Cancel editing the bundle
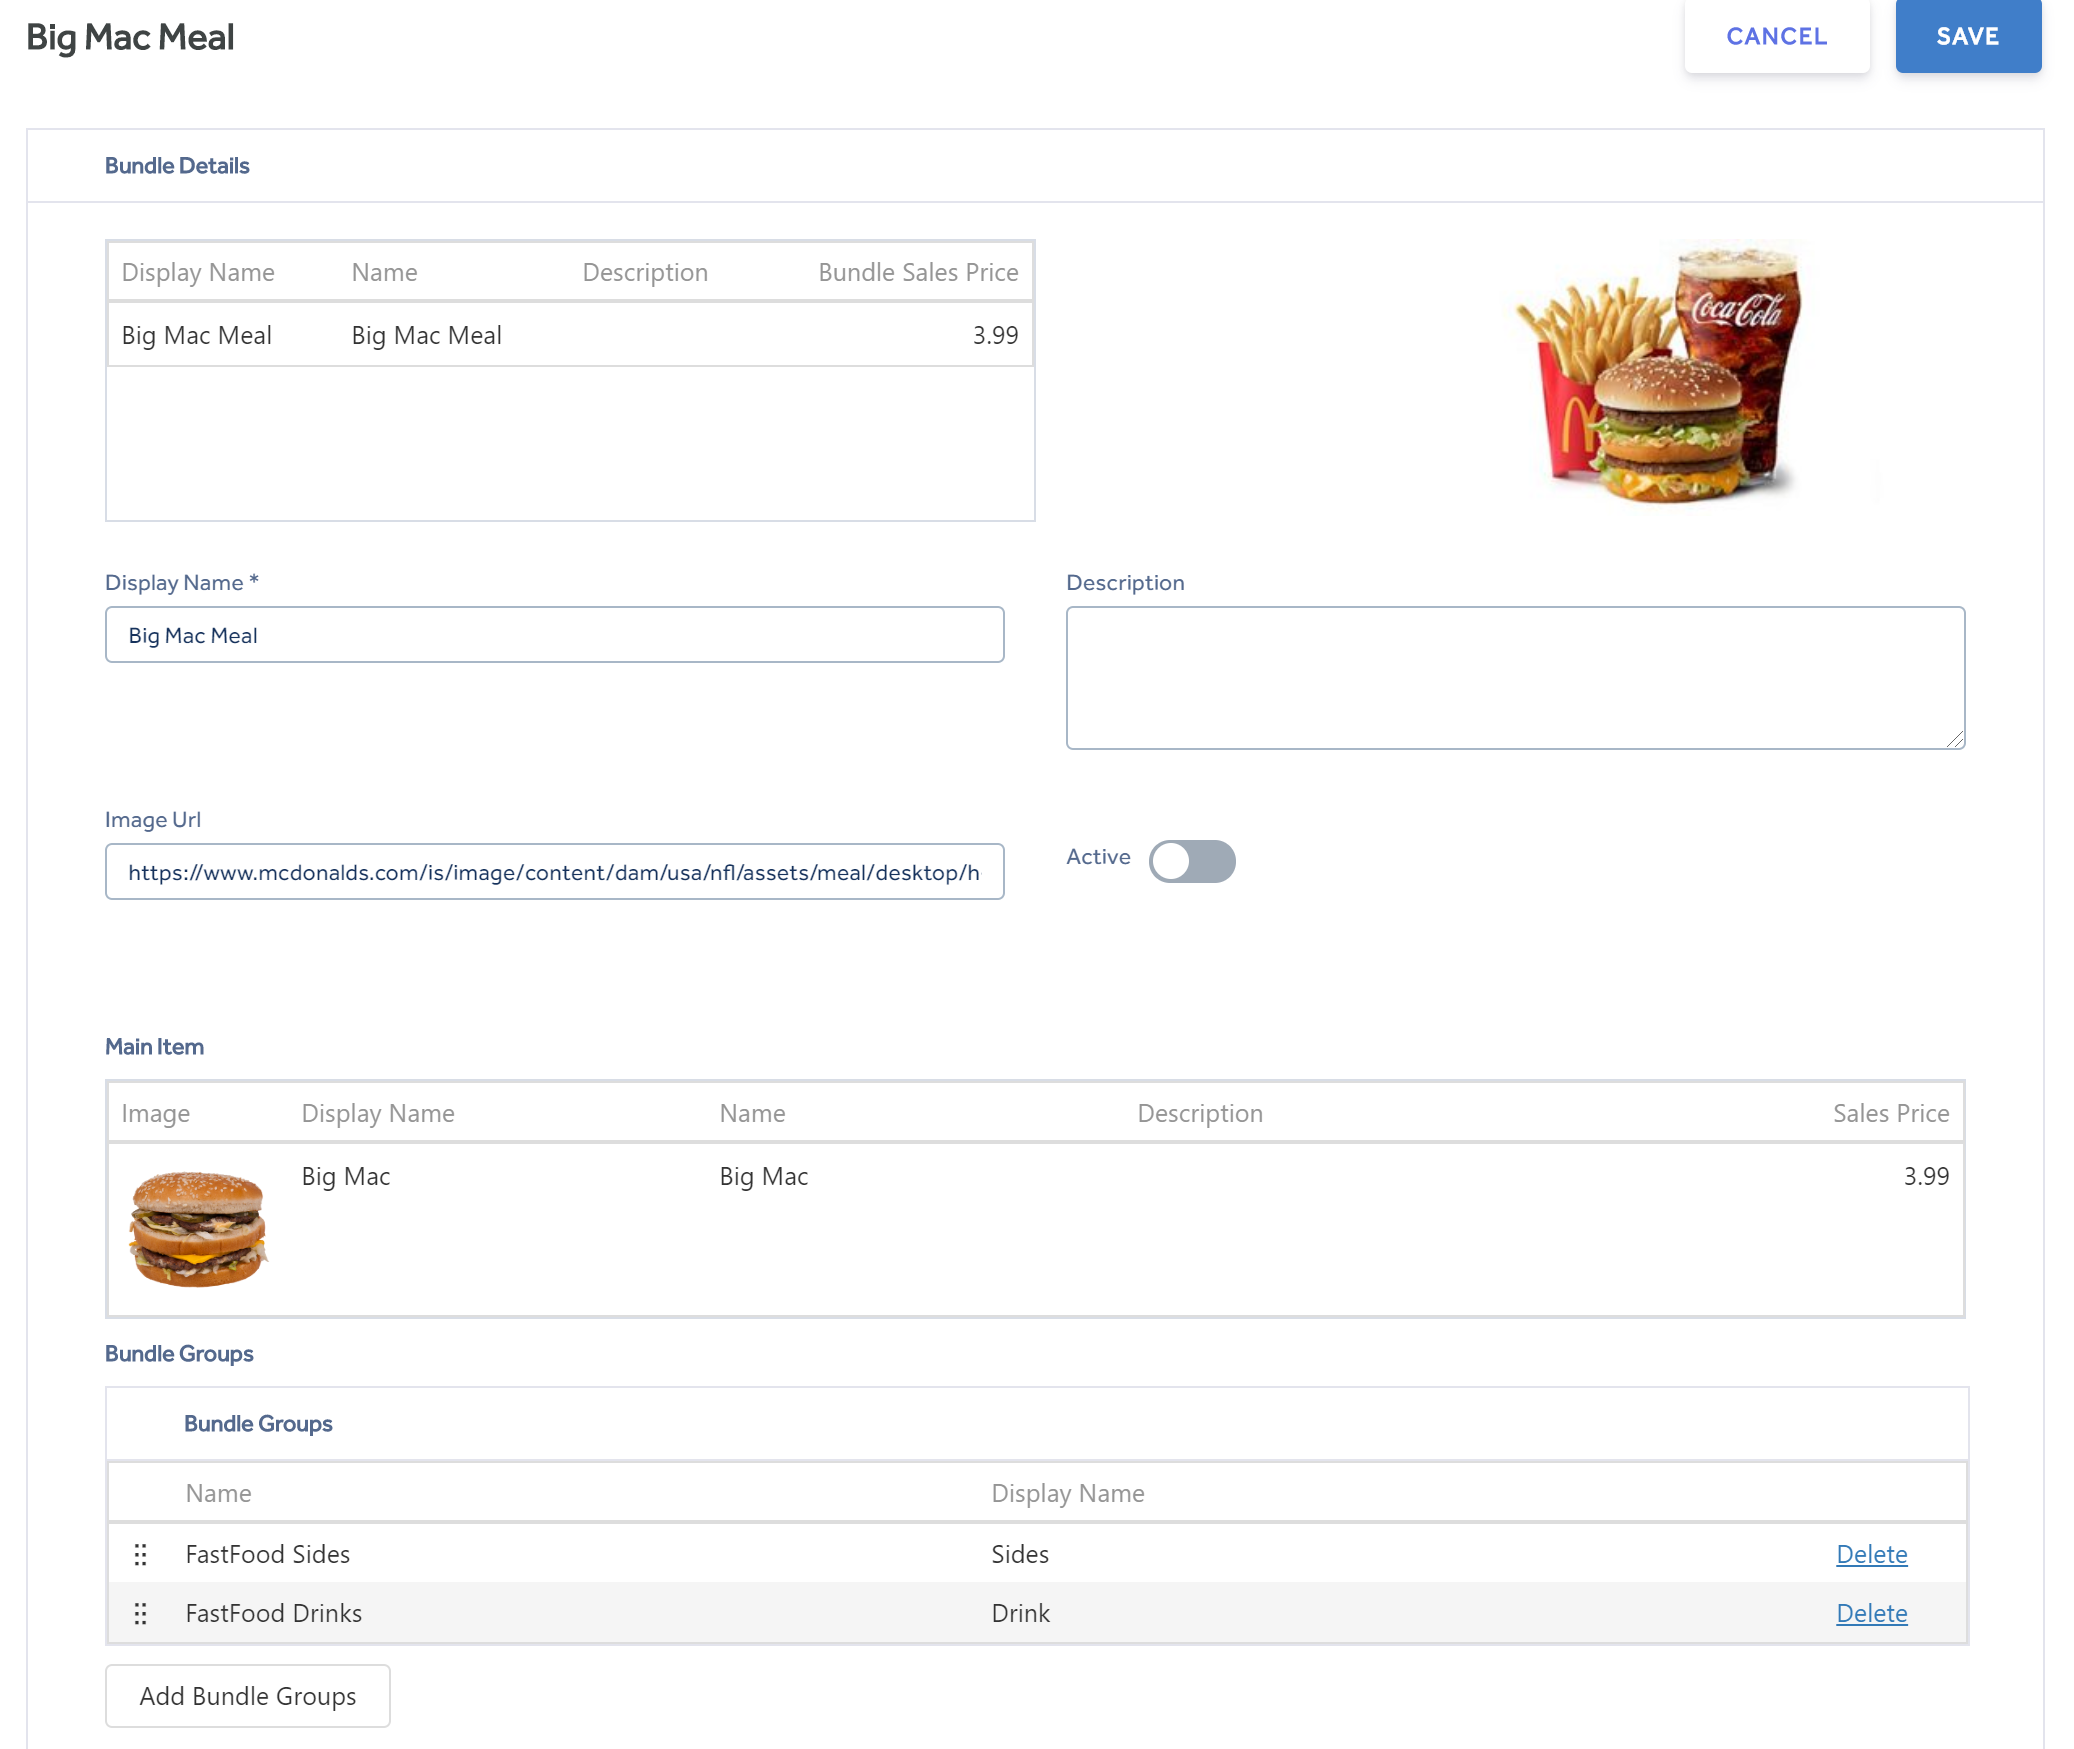 click(x=1776, y=36)
